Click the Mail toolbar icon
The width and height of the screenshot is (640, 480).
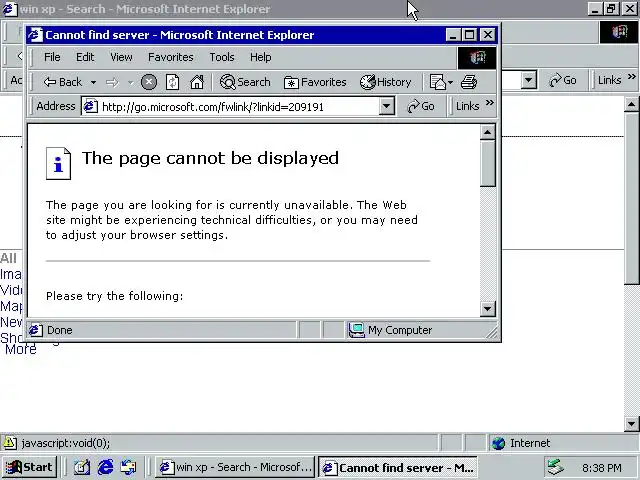point(438,82)
